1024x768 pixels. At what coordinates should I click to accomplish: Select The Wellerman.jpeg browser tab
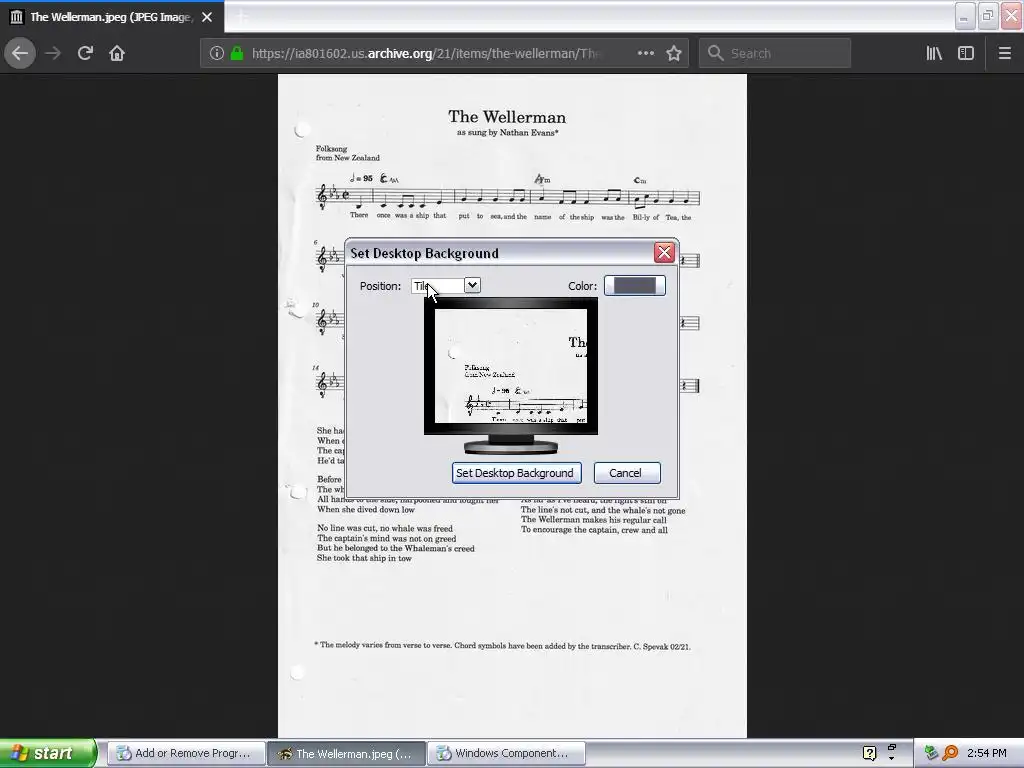coord(112,17)
